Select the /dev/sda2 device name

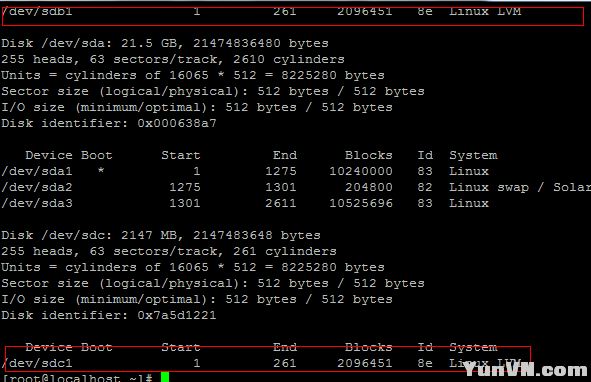(x=37, y=187)
